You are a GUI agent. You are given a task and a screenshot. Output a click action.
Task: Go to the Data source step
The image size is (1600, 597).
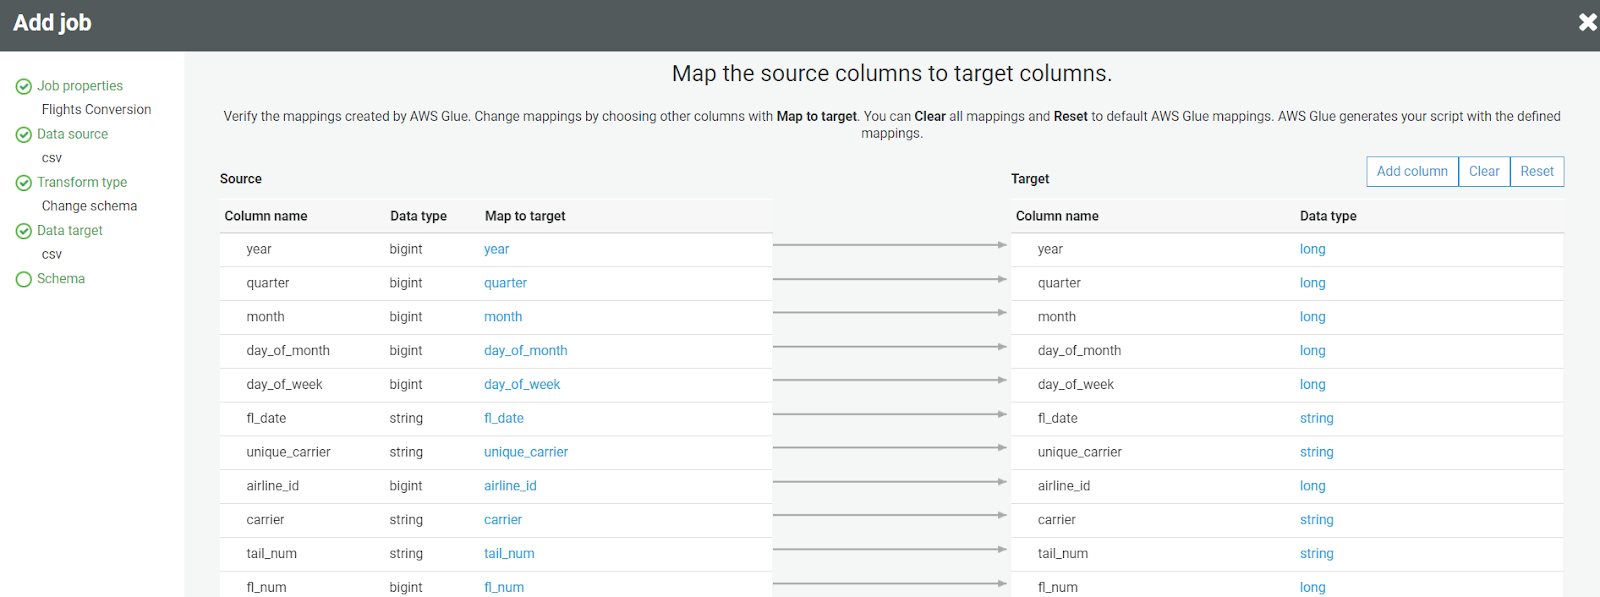pos(72,134)
